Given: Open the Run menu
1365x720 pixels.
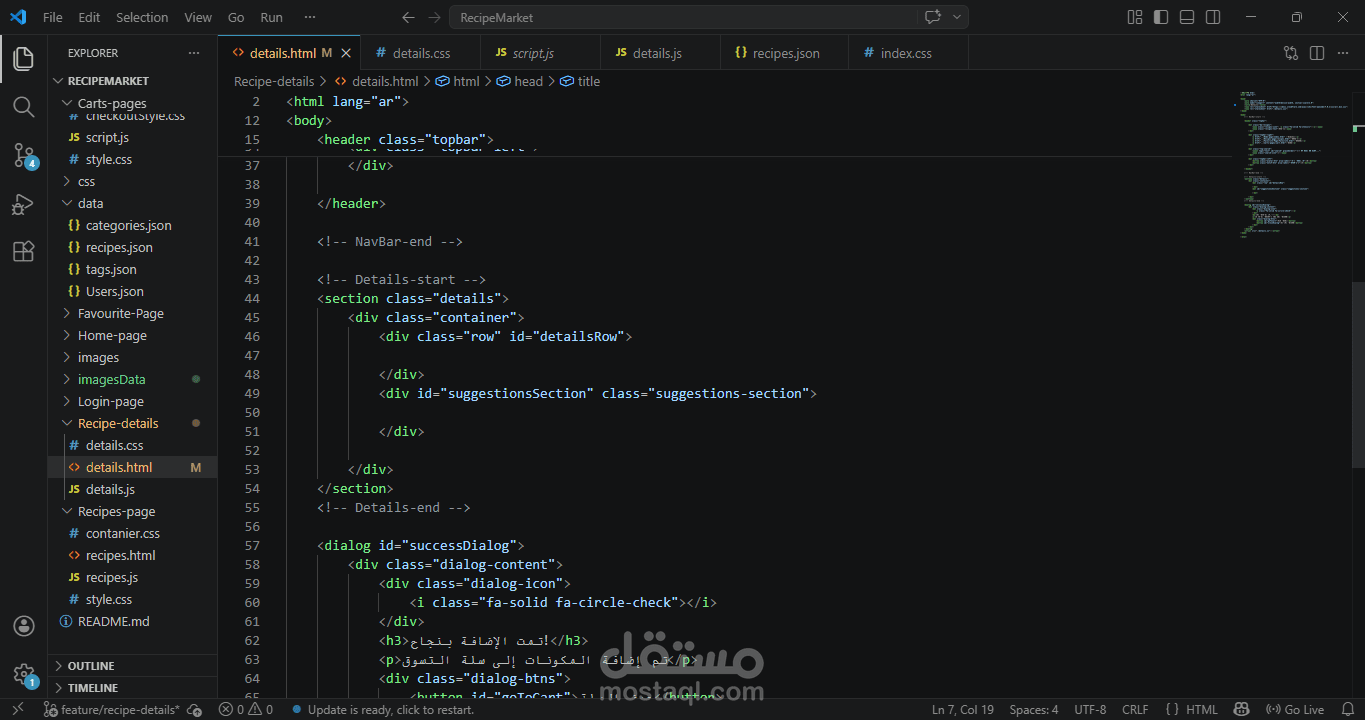Looking at the screenshot, I should click(x=271, y=17).
